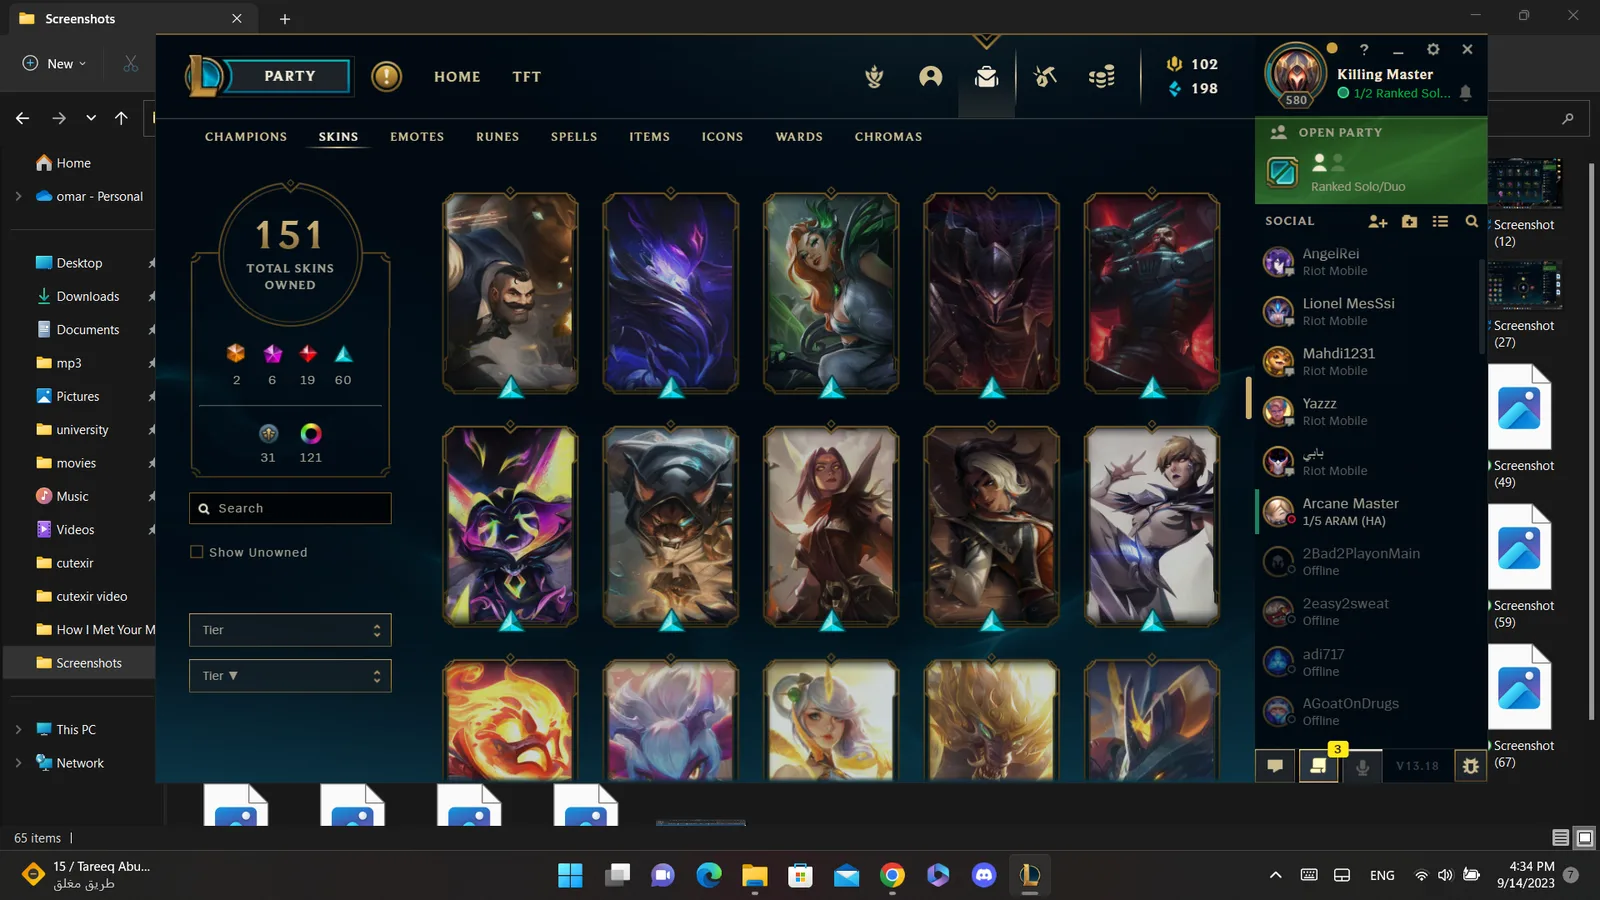Switch to the RUNES tab
The image size is (1600, 900).
pos(497,137)
